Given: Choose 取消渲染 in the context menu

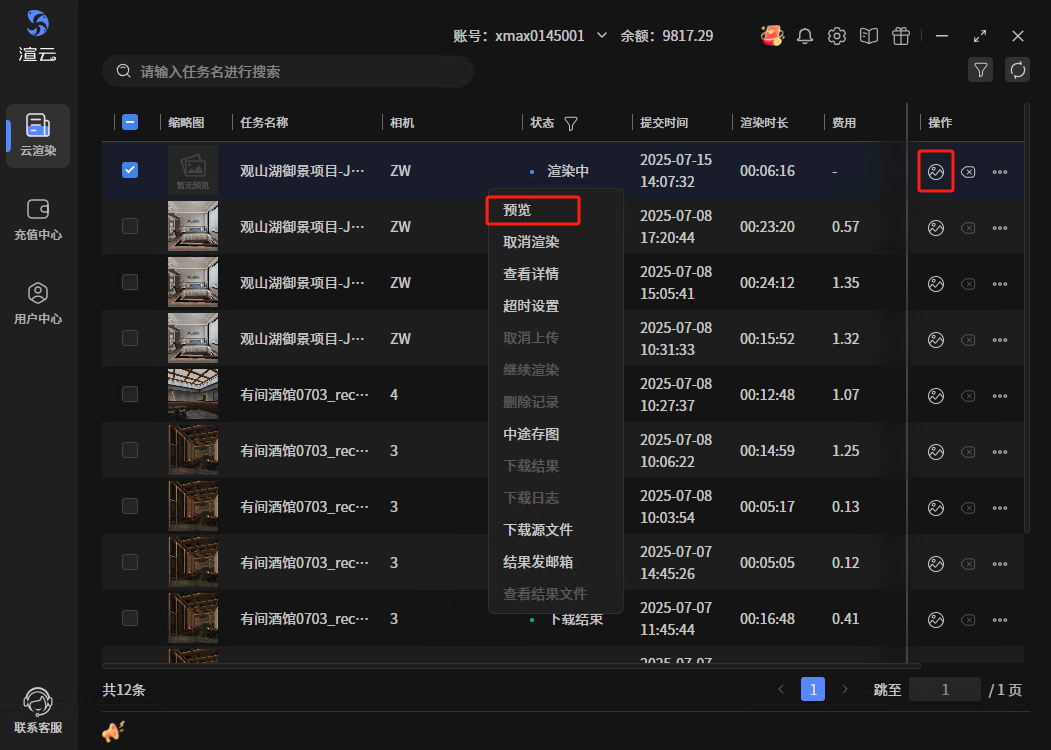Looking at the screenshot, I should 531,242.
